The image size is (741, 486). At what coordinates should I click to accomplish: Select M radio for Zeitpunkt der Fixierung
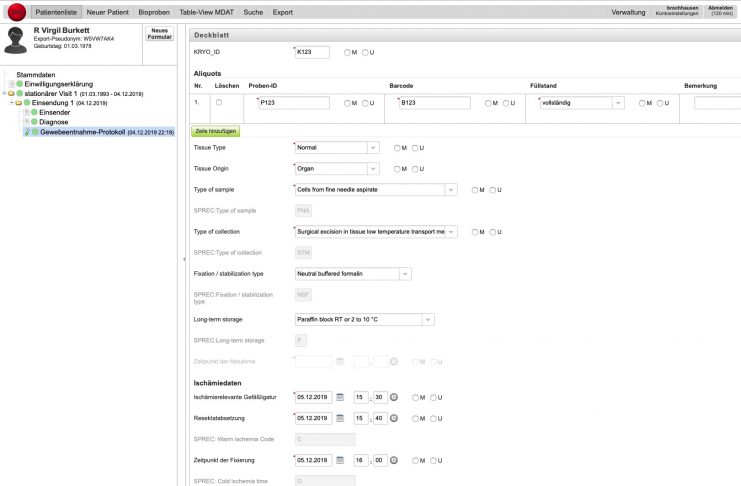pos(415,460)
